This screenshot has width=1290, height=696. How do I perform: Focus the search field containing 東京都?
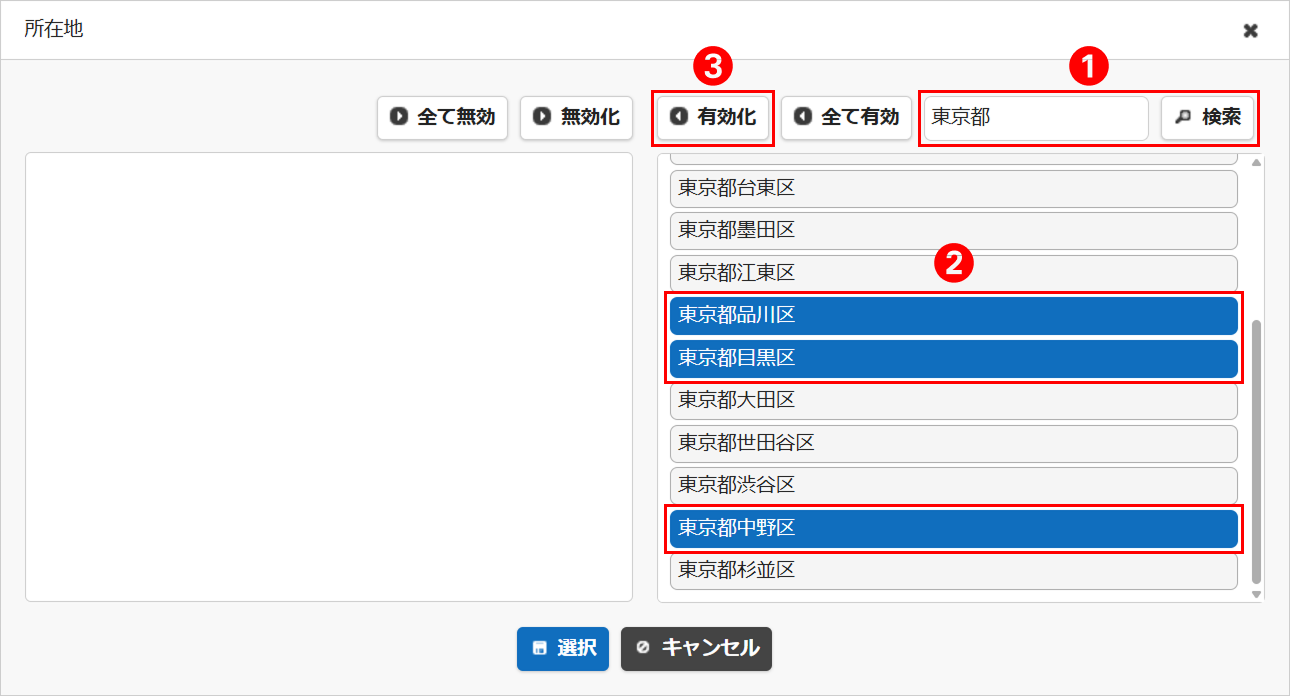[x=1036, y=117]
